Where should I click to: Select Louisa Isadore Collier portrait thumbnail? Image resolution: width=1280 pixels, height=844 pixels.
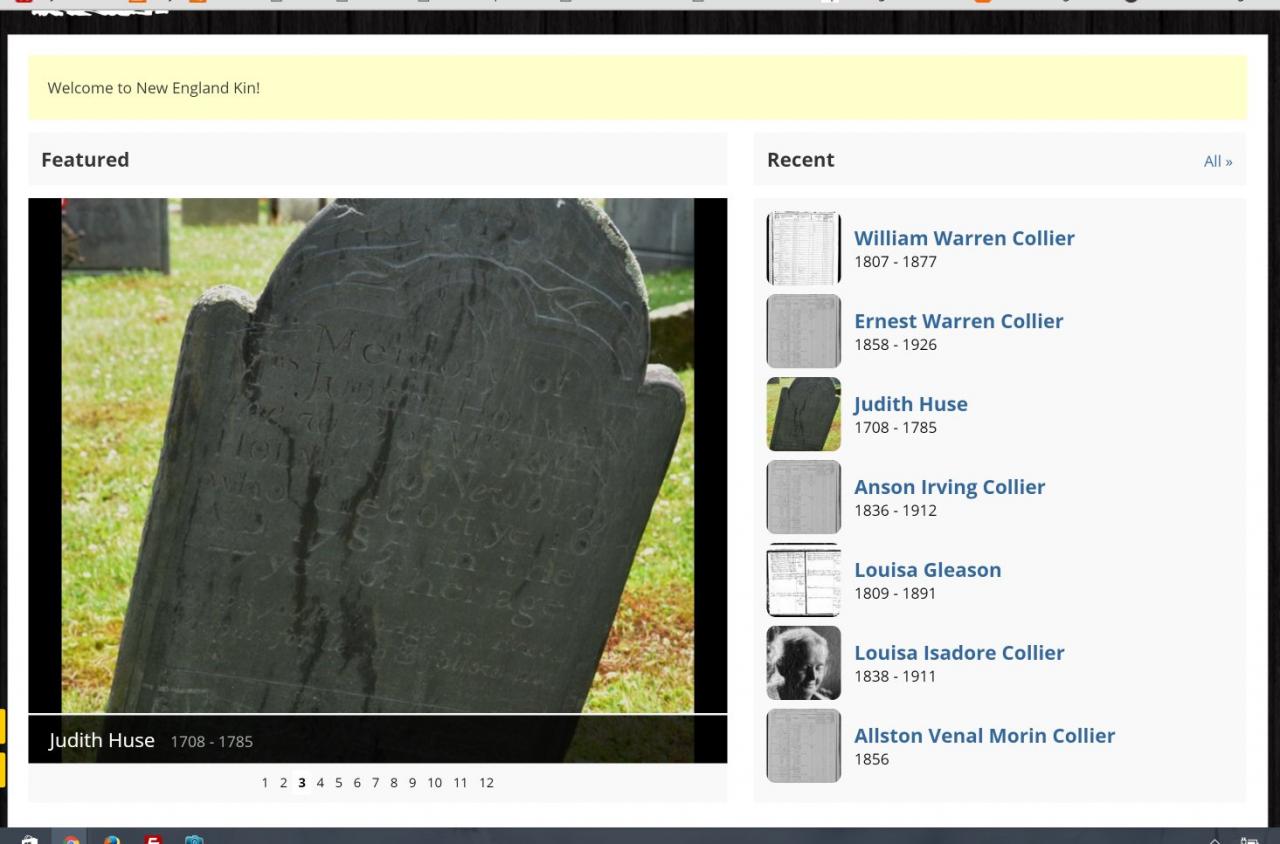point(803,663)
